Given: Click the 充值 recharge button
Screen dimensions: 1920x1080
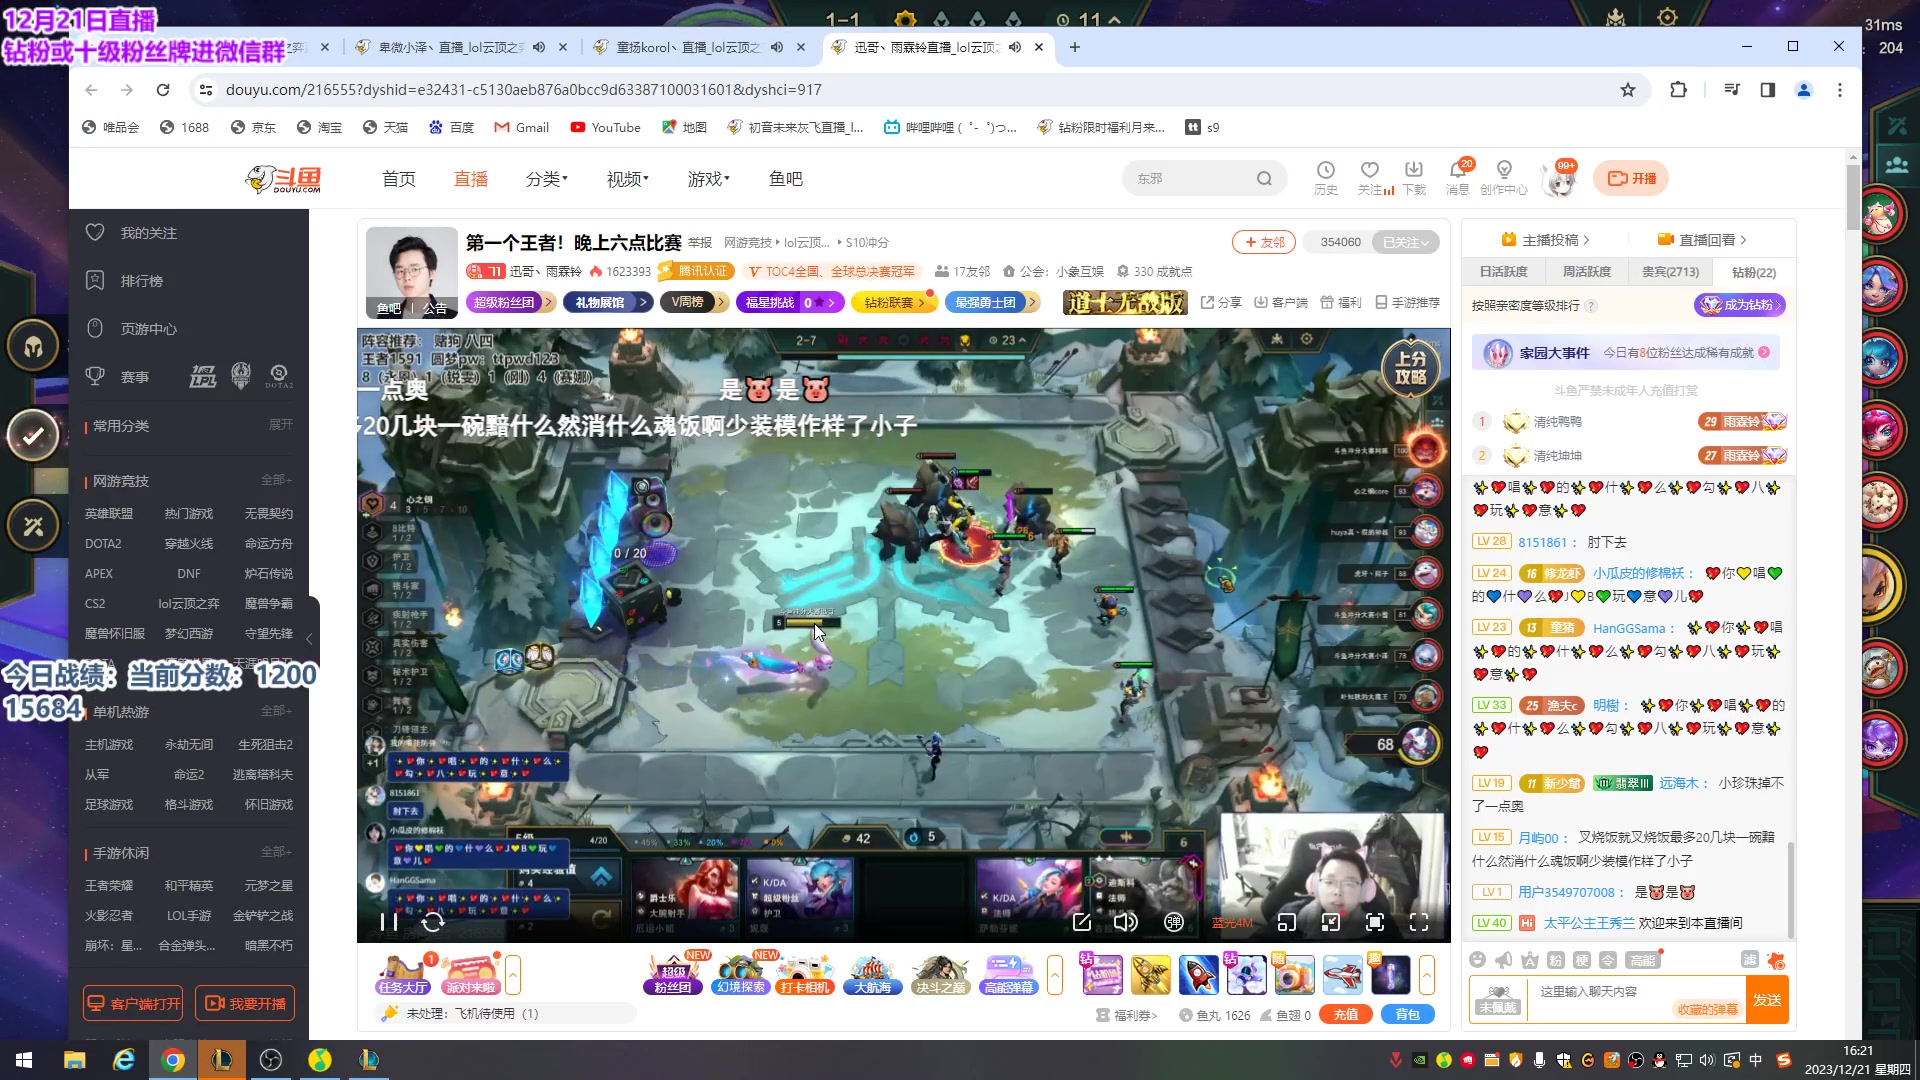Looking at the screenshot, I should click(x=1345, y=1014).
